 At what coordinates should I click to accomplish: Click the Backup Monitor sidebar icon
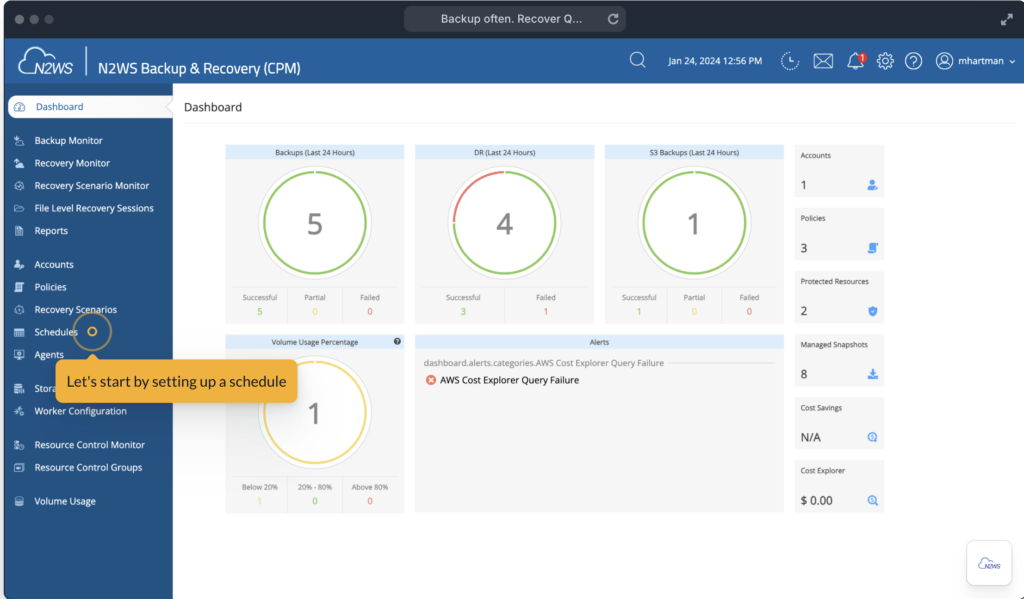pos(19,140)
